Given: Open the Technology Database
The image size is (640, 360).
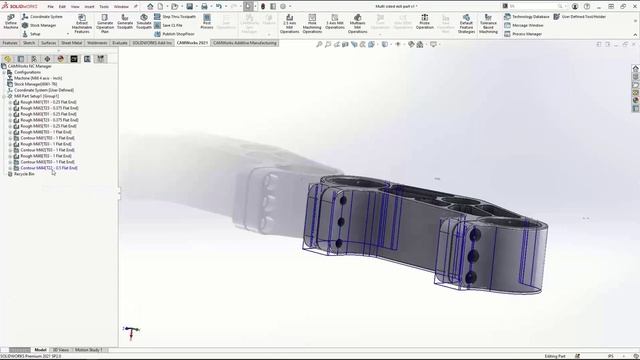Looking at the screenshot, I should pyautogui.click(x=527, y=17).
